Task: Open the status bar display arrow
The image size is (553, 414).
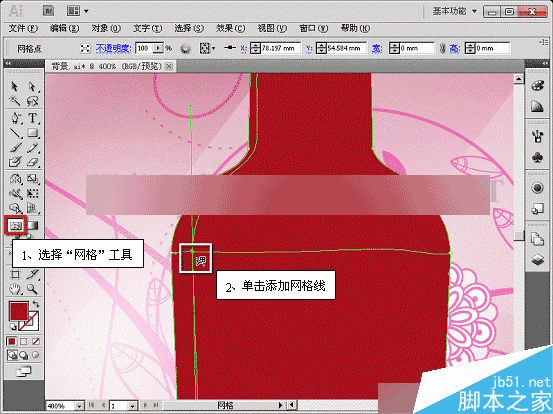Action: (281, 405)
